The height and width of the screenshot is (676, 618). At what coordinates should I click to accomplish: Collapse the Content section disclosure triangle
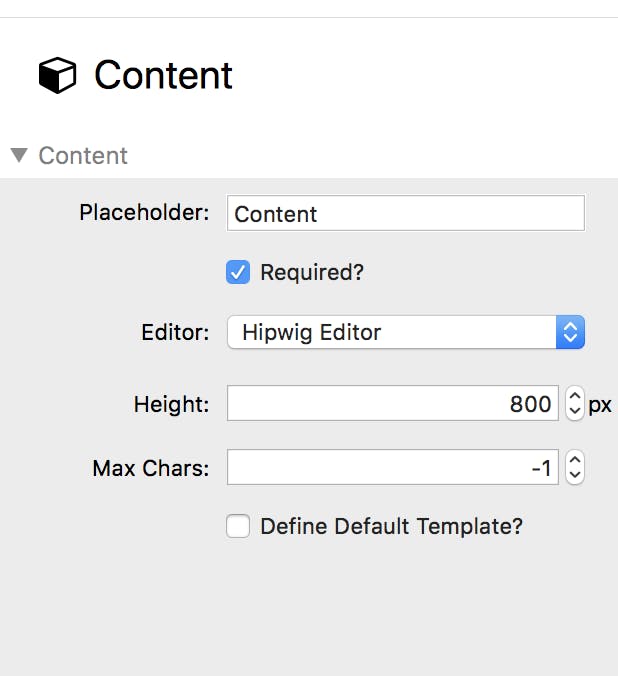click(x=18, y=155)
